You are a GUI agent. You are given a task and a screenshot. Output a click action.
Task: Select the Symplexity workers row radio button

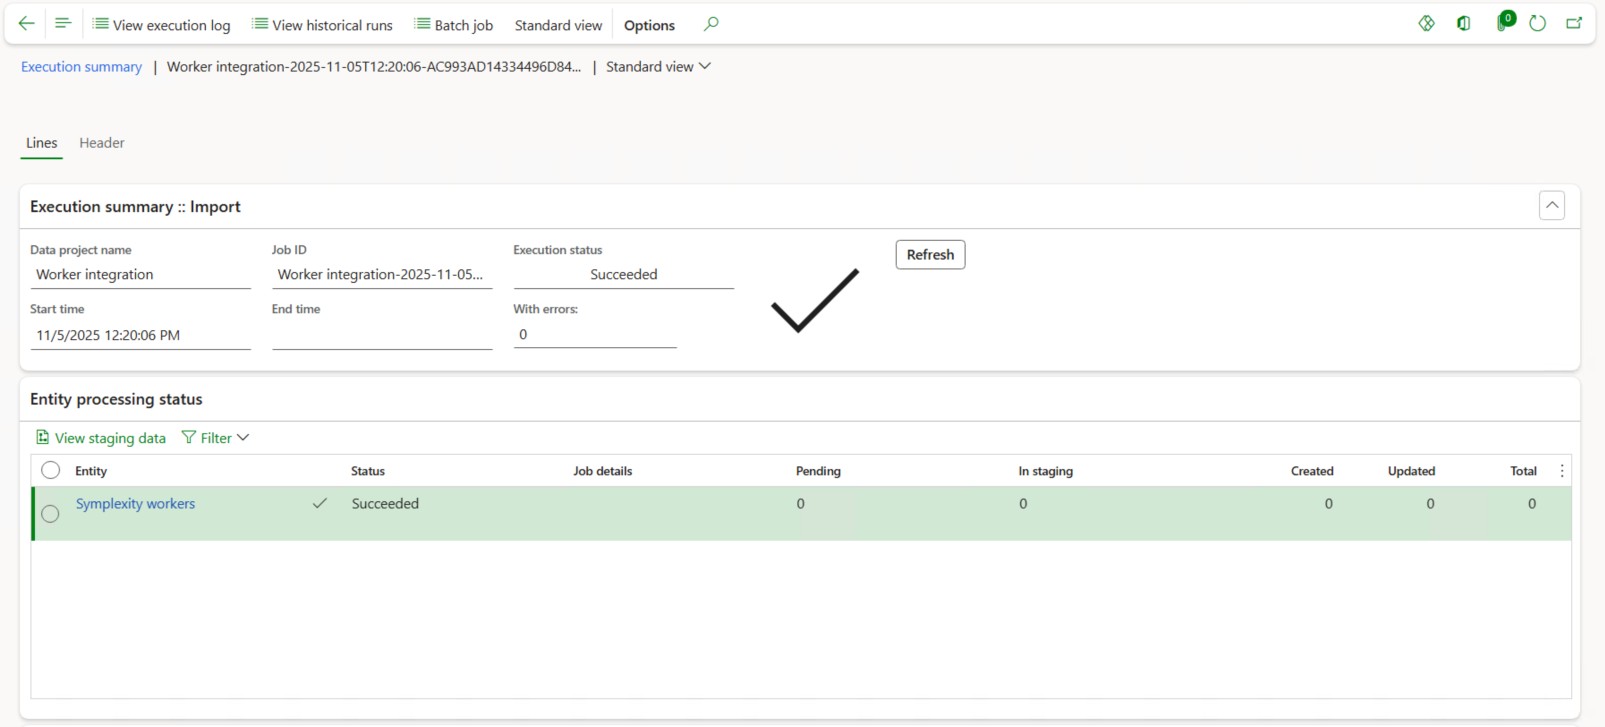pyautogui.click(x=50, y=514)
